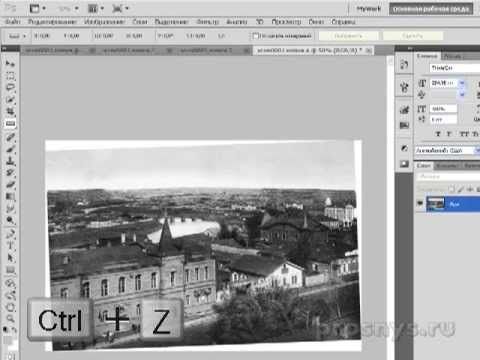Open the layer blending mode dropdown
This screenshot has height=360, width=480.
coord(447,176)
